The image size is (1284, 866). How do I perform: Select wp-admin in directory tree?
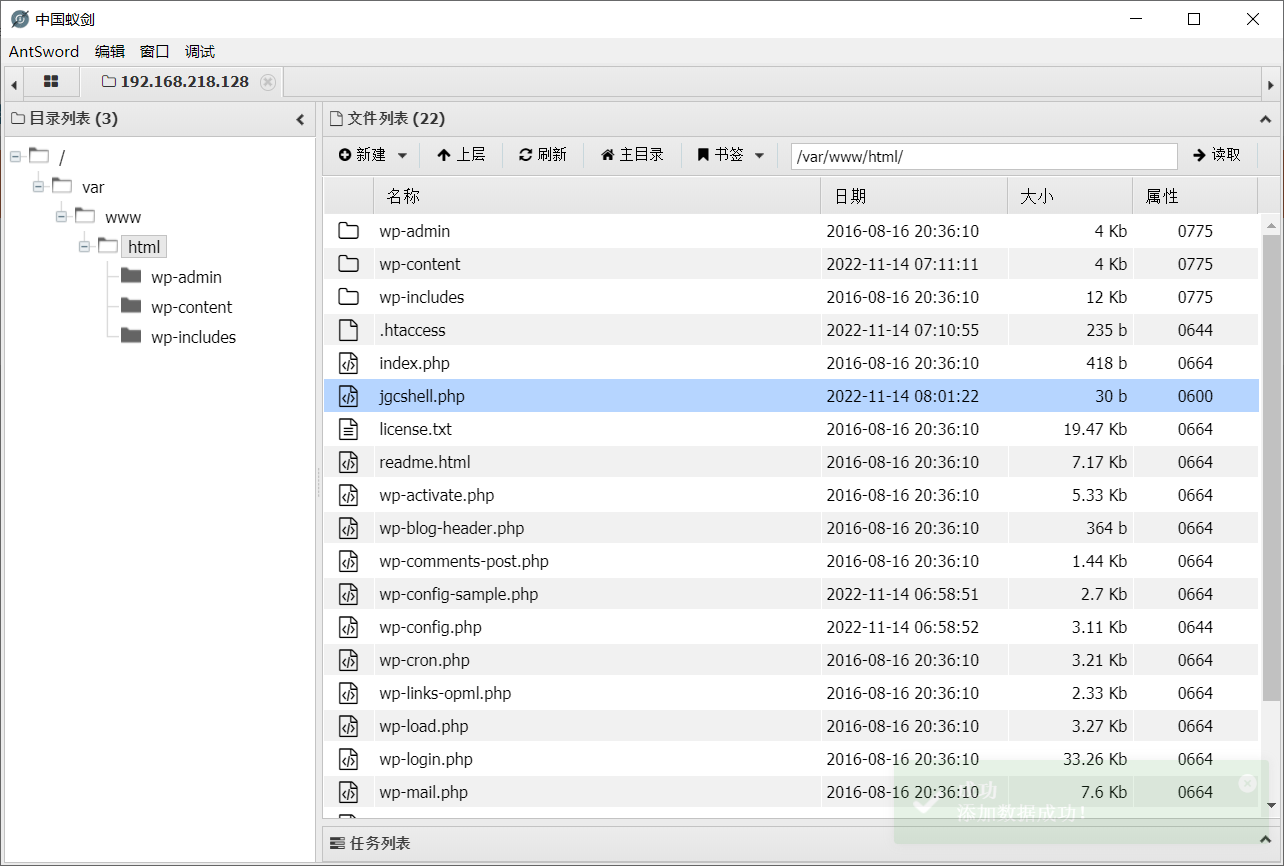(186, 277)
